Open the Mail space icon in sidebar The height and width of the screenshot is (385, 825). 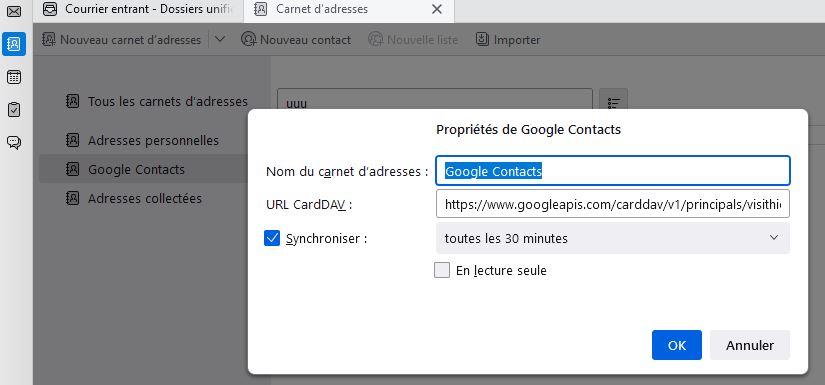(14, 11)
